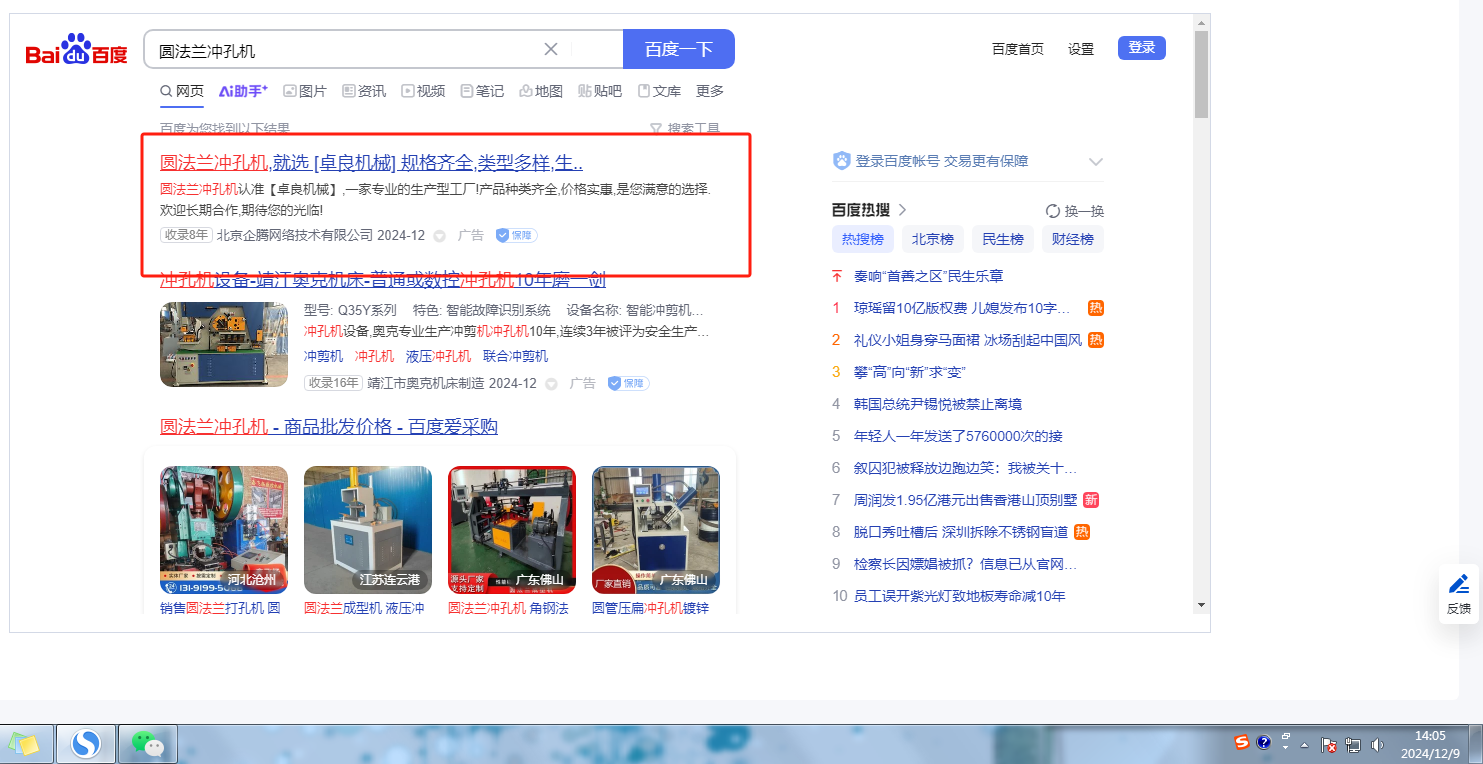Click the 收录8年 badge

[186, 235]
